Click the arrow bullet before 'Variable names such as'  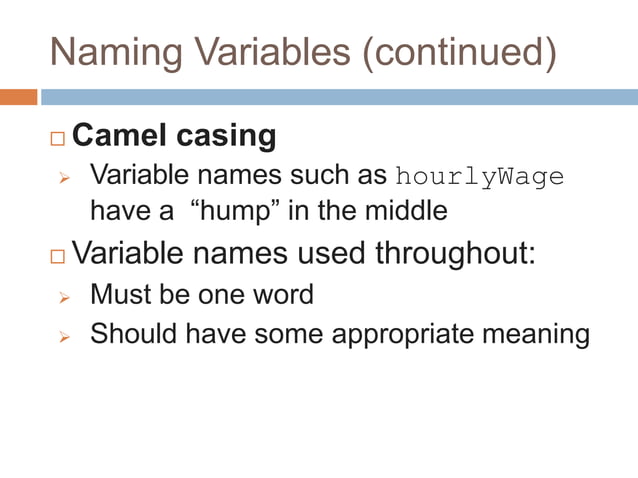(x=62, y=178)
